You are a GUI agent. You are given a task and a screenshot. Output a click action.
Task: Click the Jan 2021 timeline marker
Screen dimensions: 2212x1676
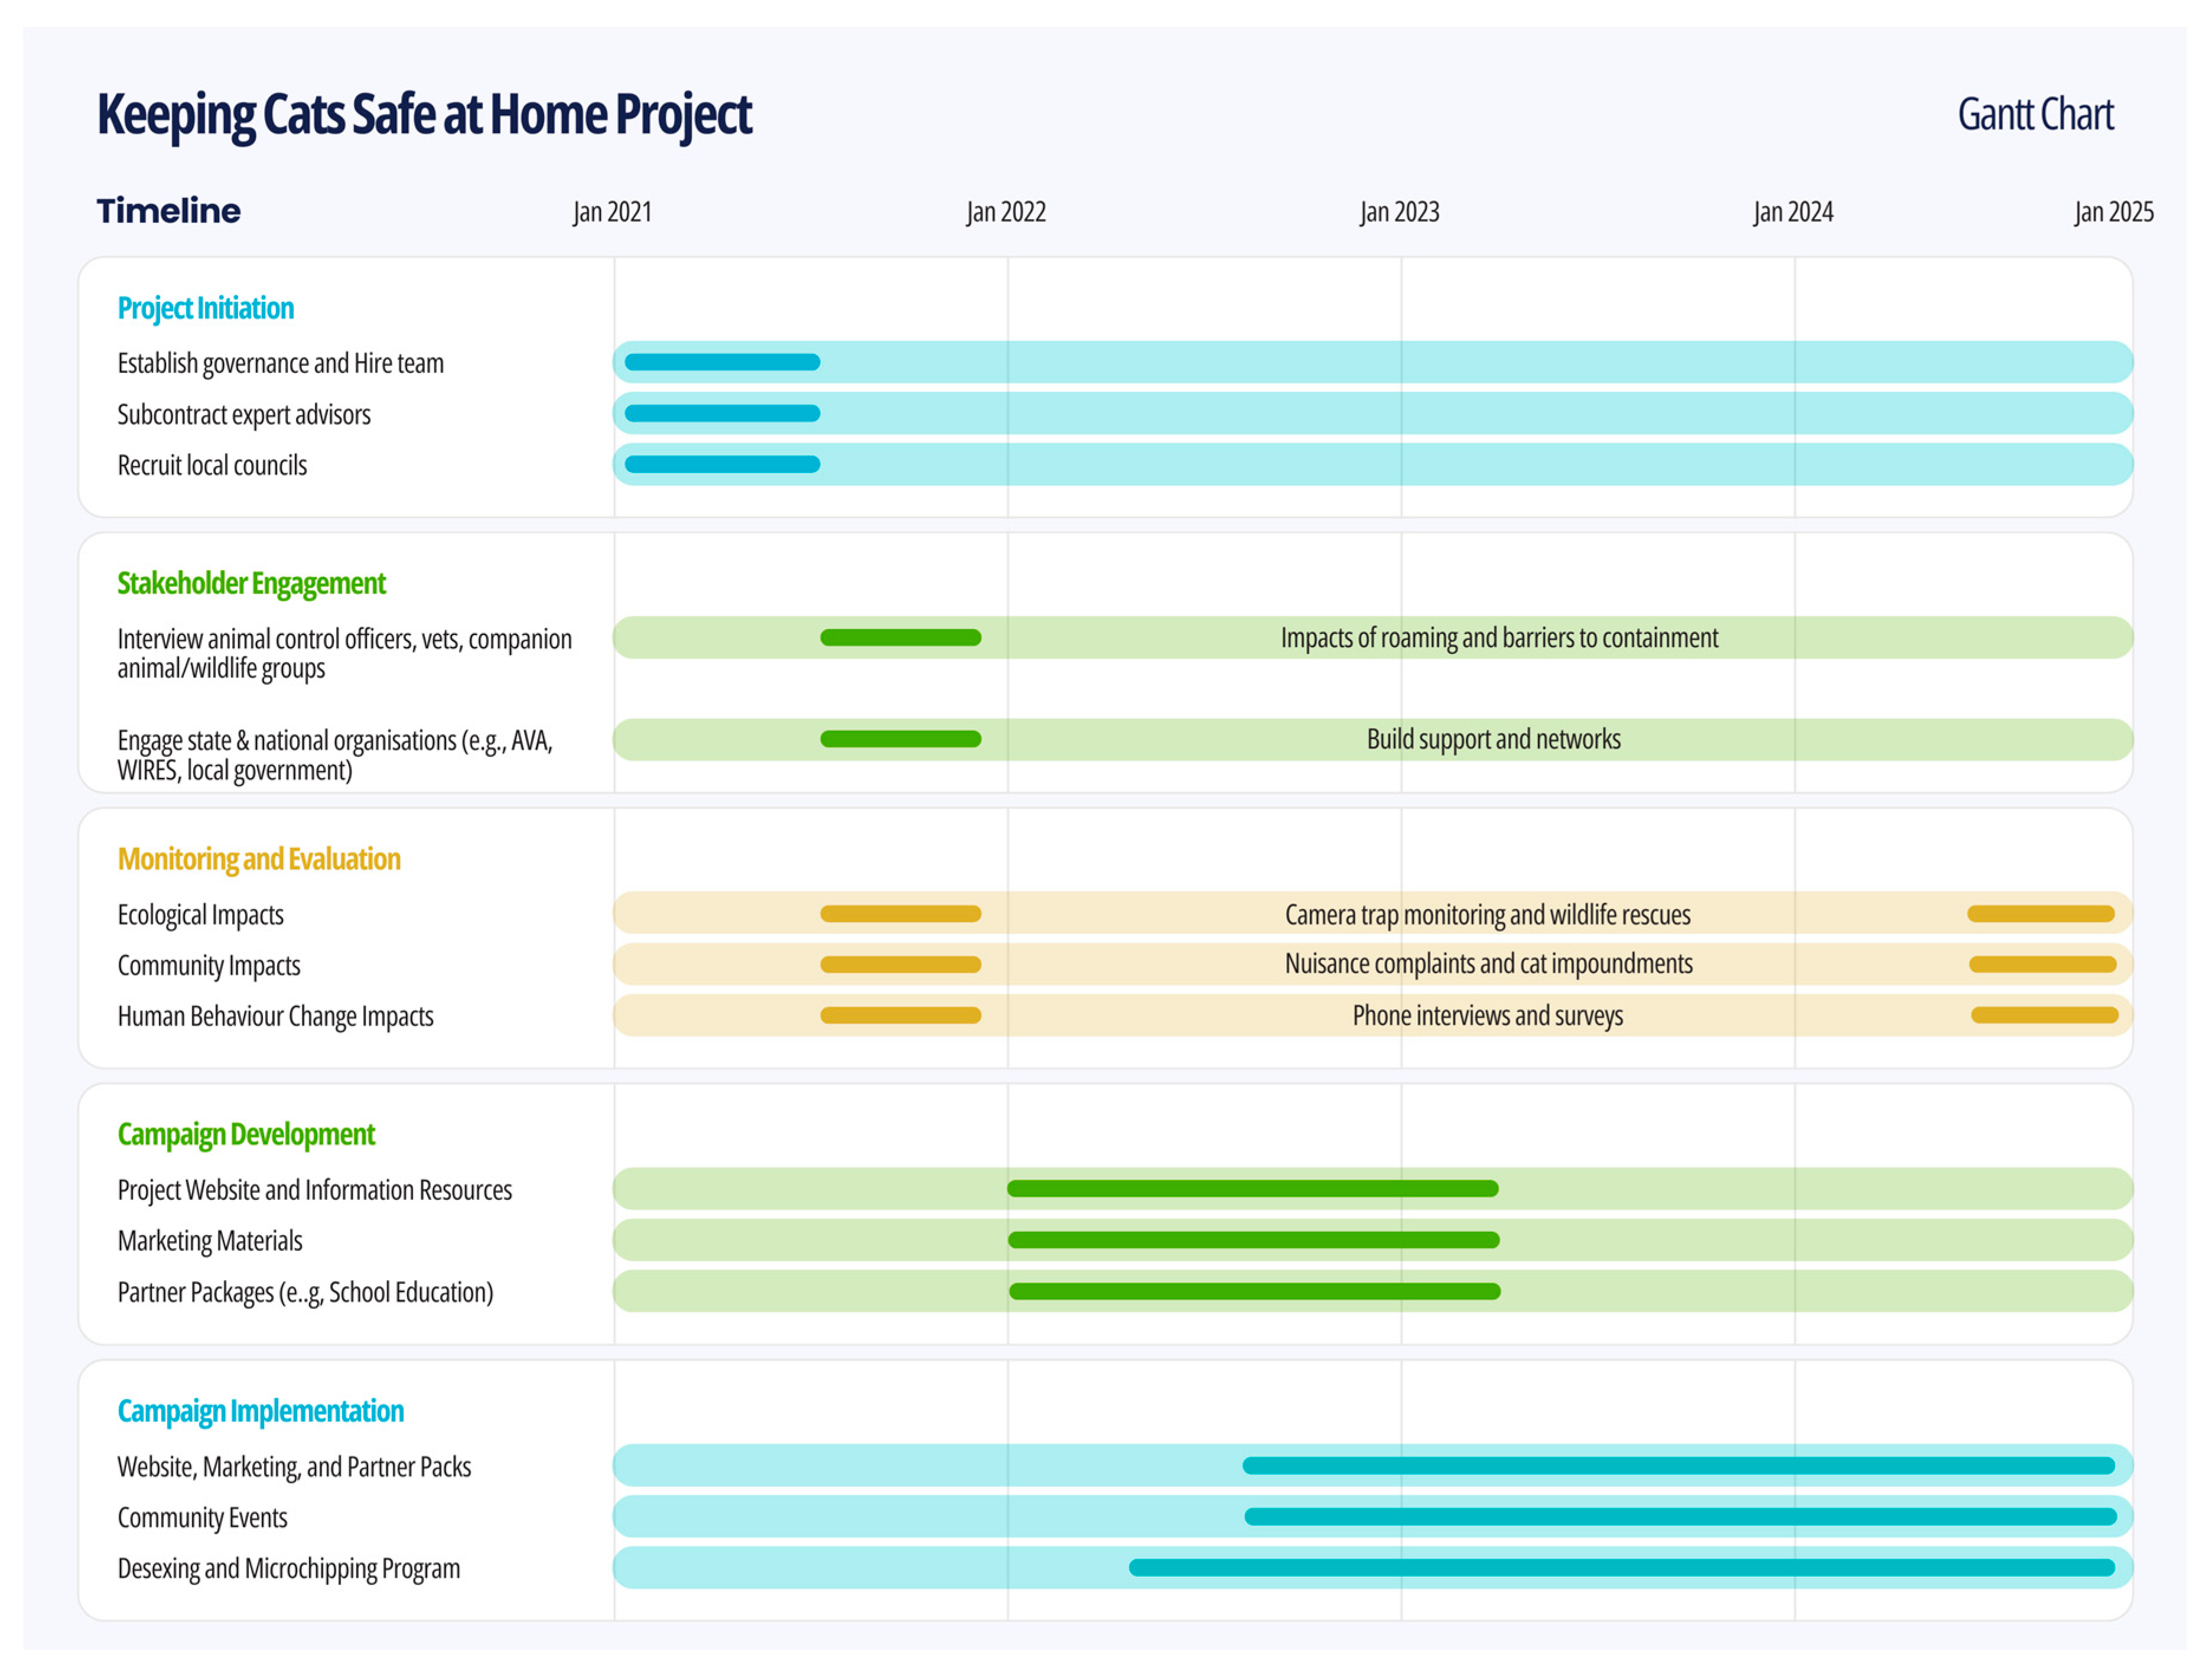pos(612,212)
